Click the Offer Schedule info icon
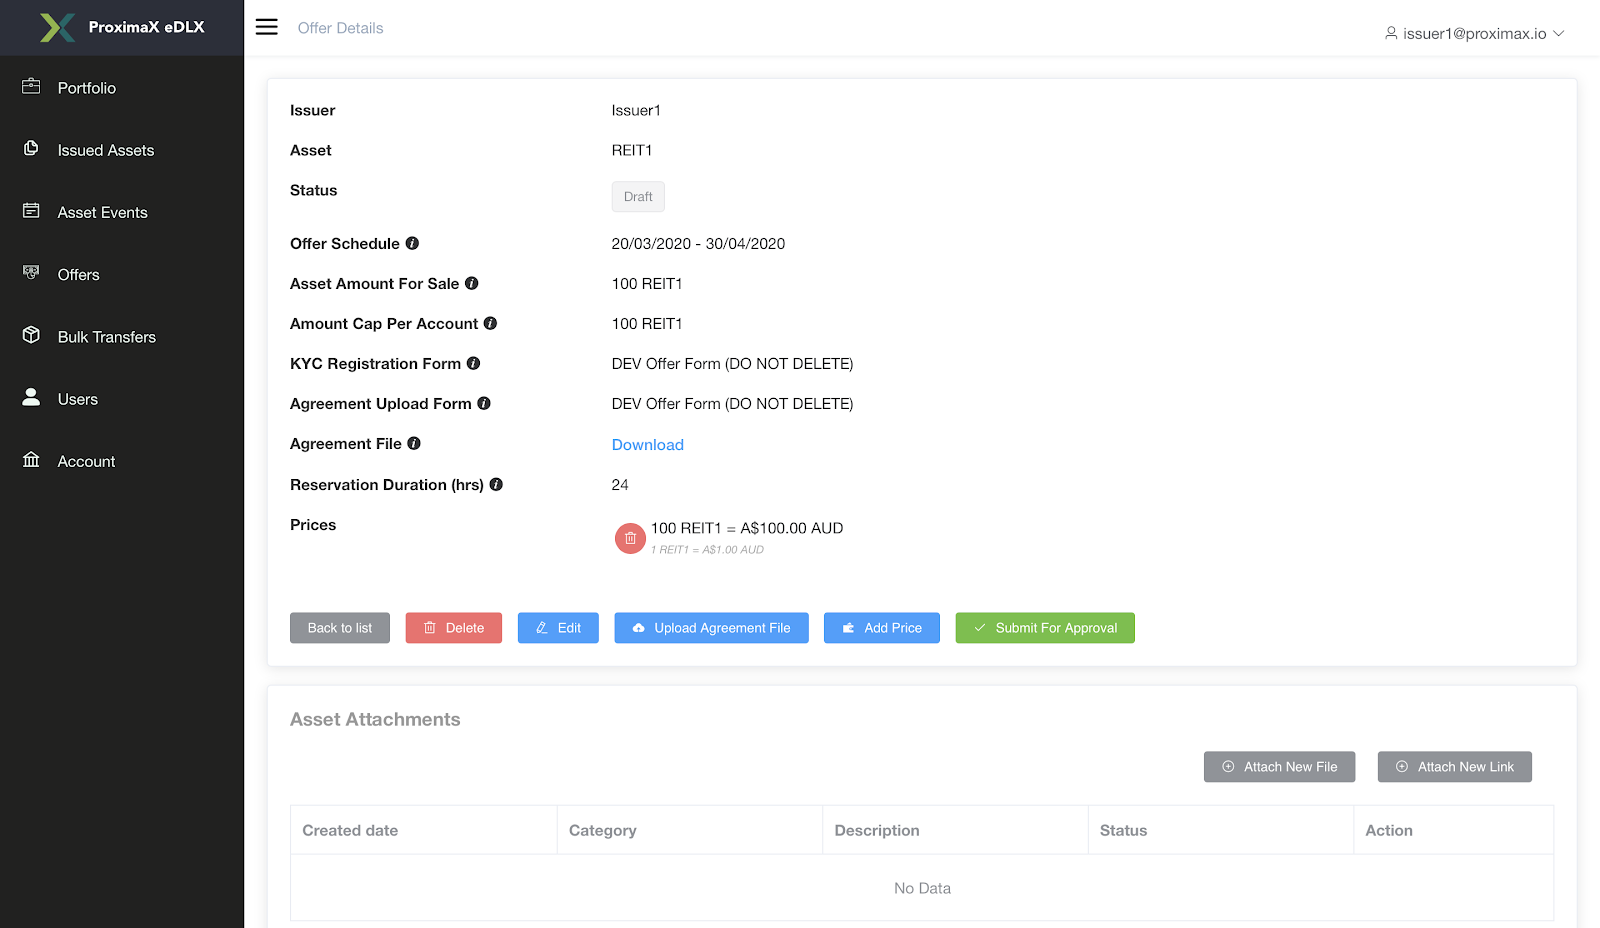Screen dimensions: 1600x928 pyautogui.click(x=412, y=244)
